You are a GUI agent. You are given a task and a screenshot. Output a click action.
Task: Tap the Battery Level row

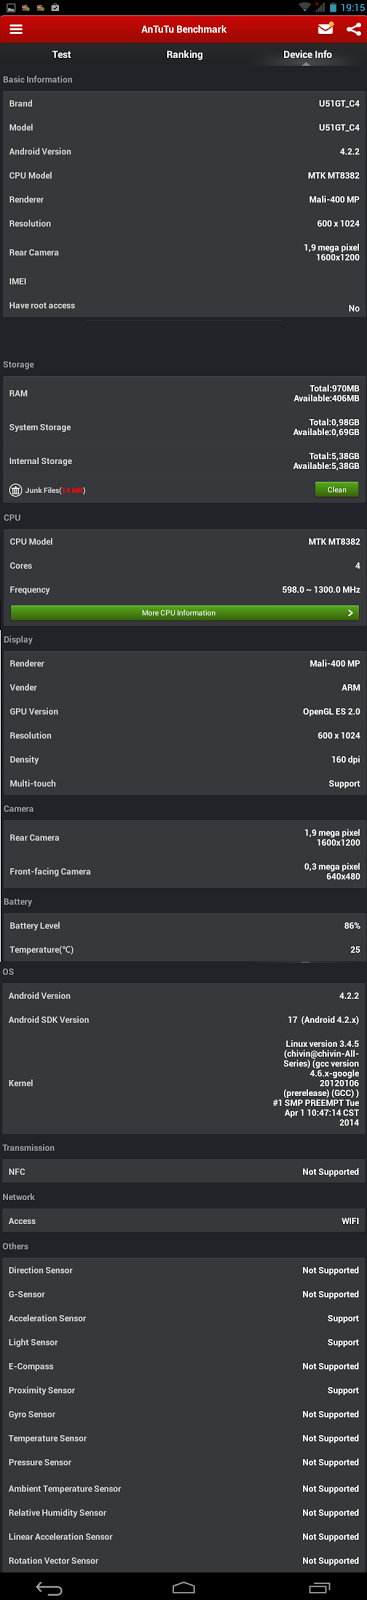tap(184, 926)
